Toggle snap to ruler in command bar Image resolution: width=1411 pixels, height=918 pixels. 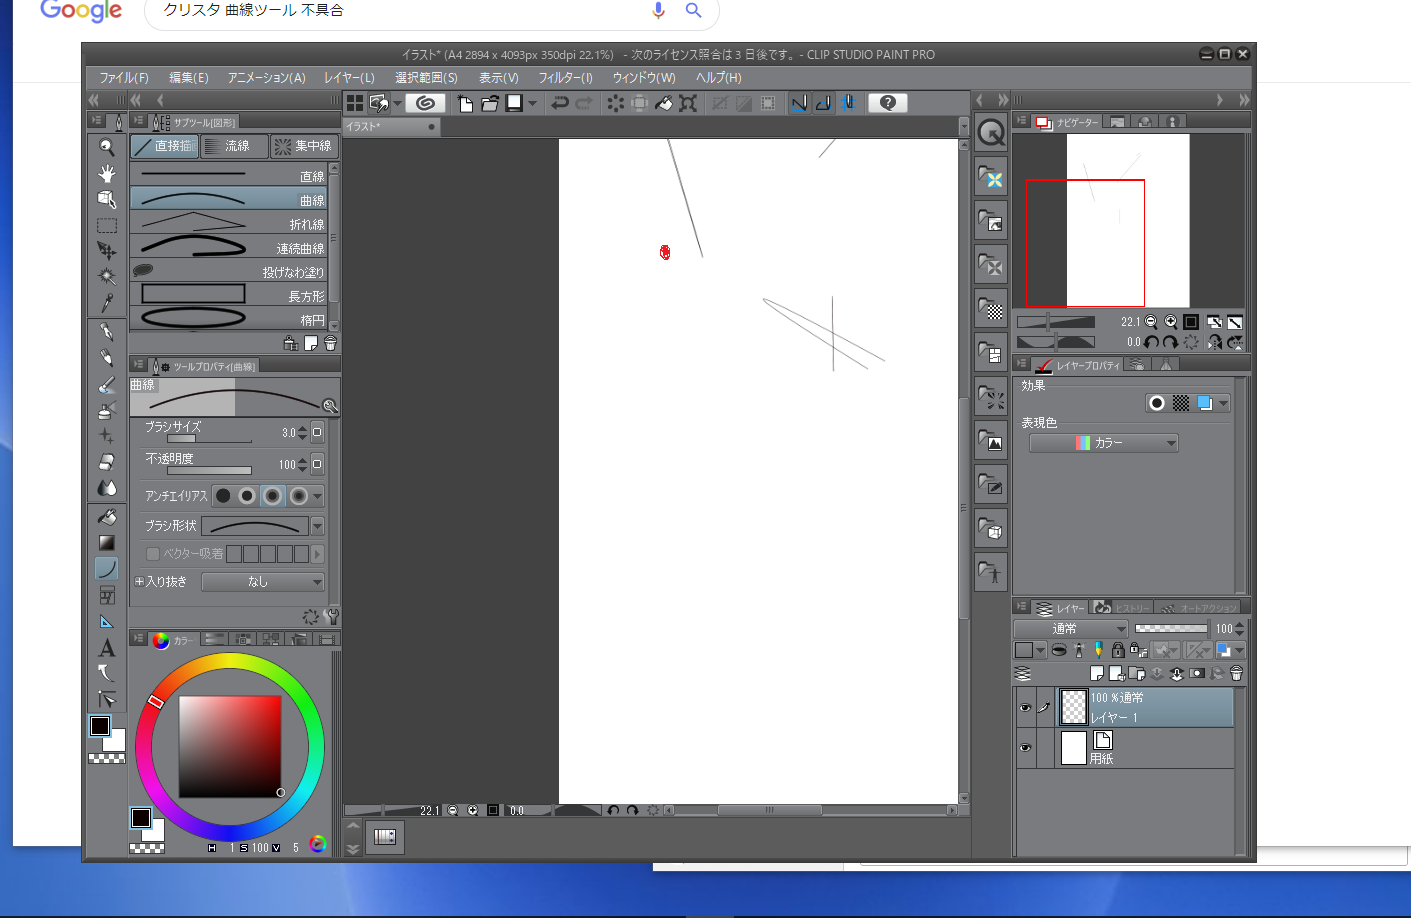(799, 103)
